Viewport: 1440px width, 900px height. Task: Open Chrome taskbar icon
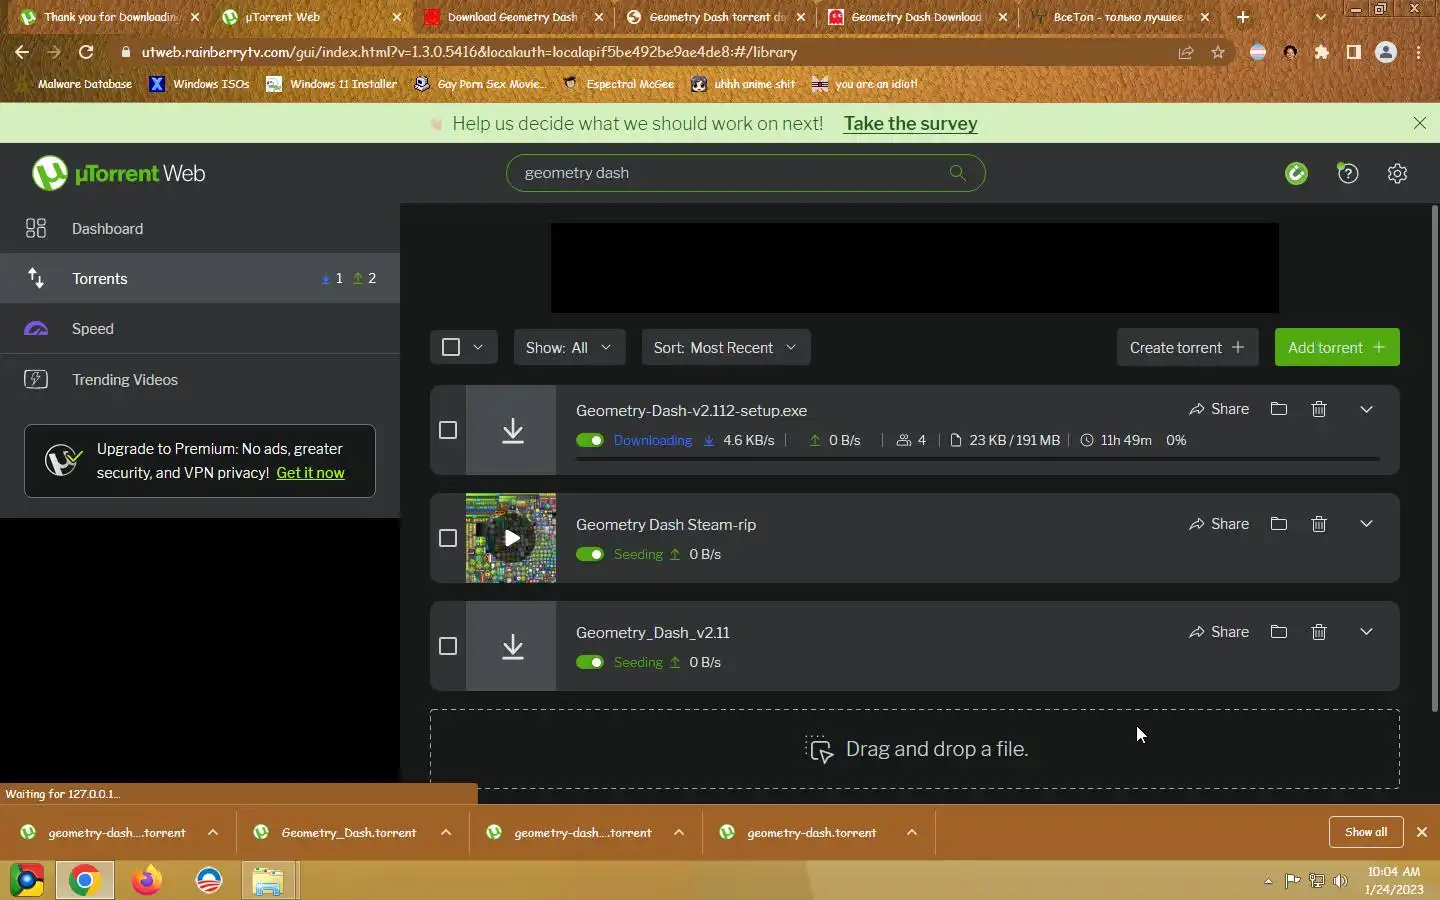(x=85, y=881)
